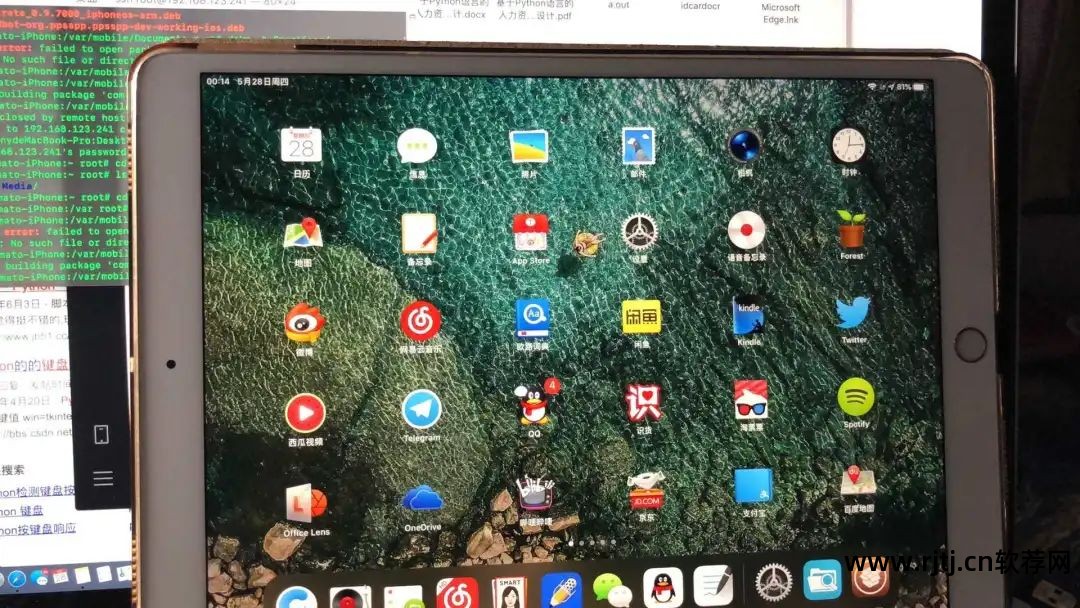Image resolution: width=1080 pixels, height=608 pixels.
Task: Tap the iPad physical home button
Action: (x=970, y=345)
